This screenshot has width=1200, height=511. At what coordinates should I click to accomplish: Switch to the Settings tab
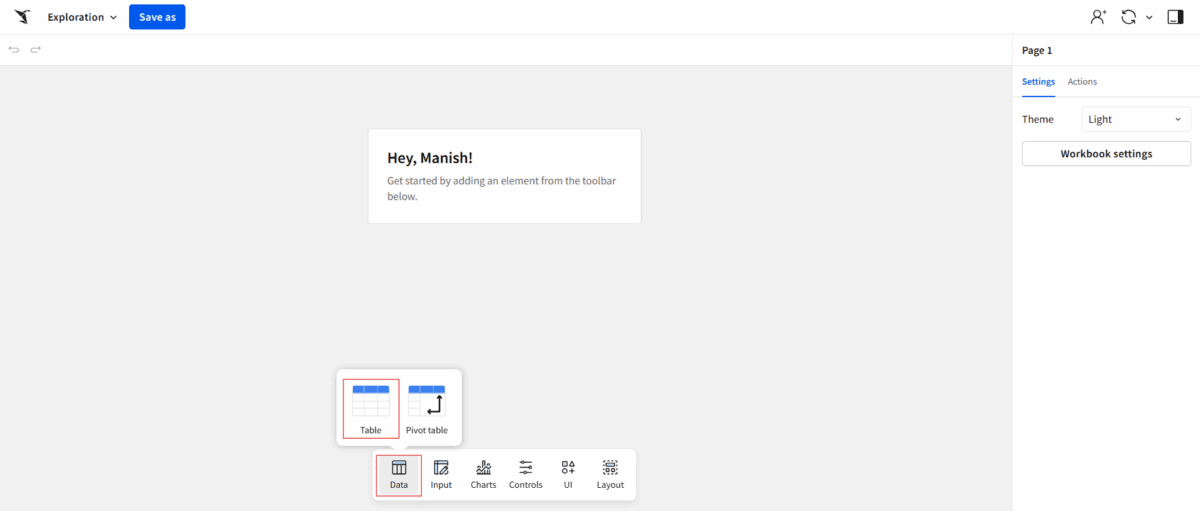[1038, 82]
